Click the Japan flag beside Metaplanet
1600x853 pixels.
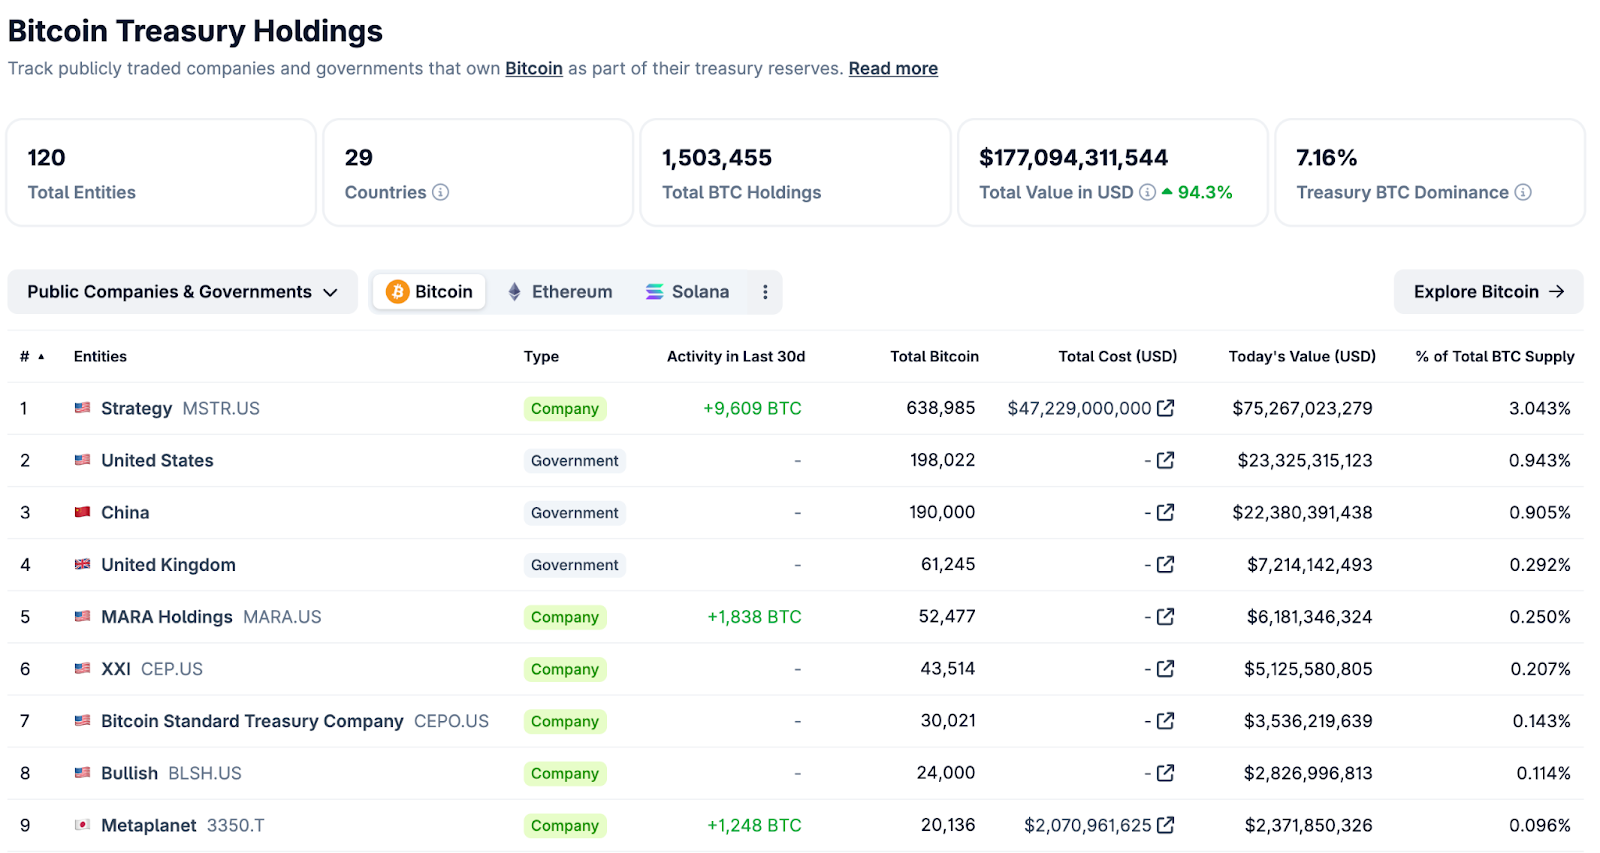point(83,825)
